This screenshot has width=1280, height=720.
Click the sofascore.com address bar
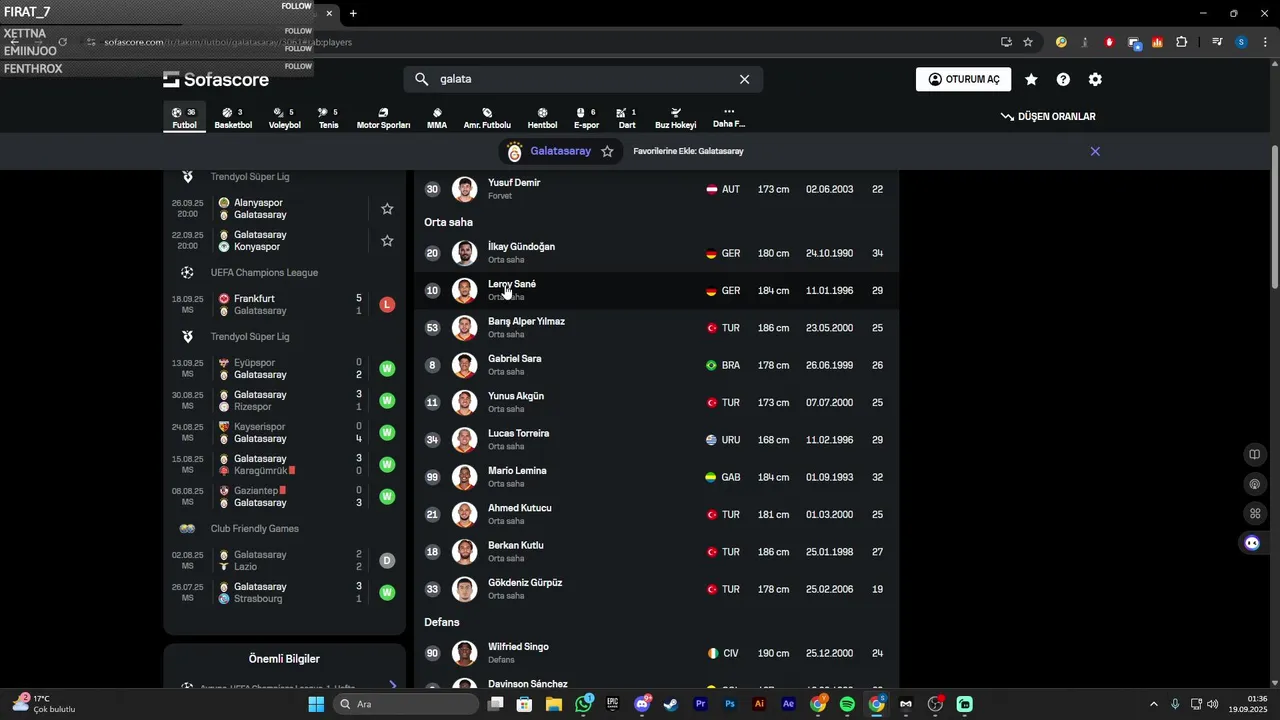tap(540, 42)
